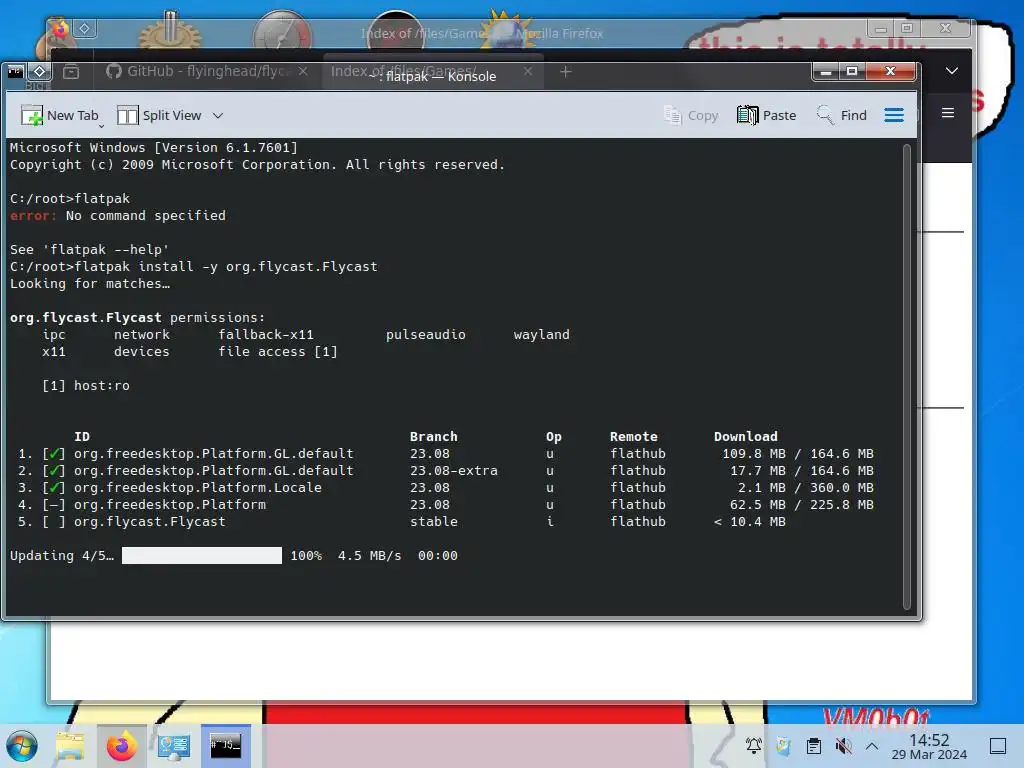Click the 'wayland' permission text
This screenshot has height=768, width=1024.
pos(541,334)
